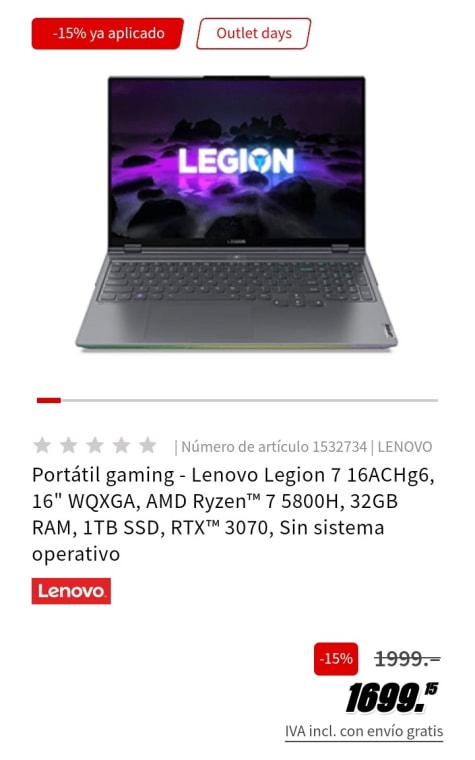Image resolution: width=475 pixels, height=760 pixels.
Task: Open the 'IVA incl. con envío gratis' link
Action: (x=364, y=731)
